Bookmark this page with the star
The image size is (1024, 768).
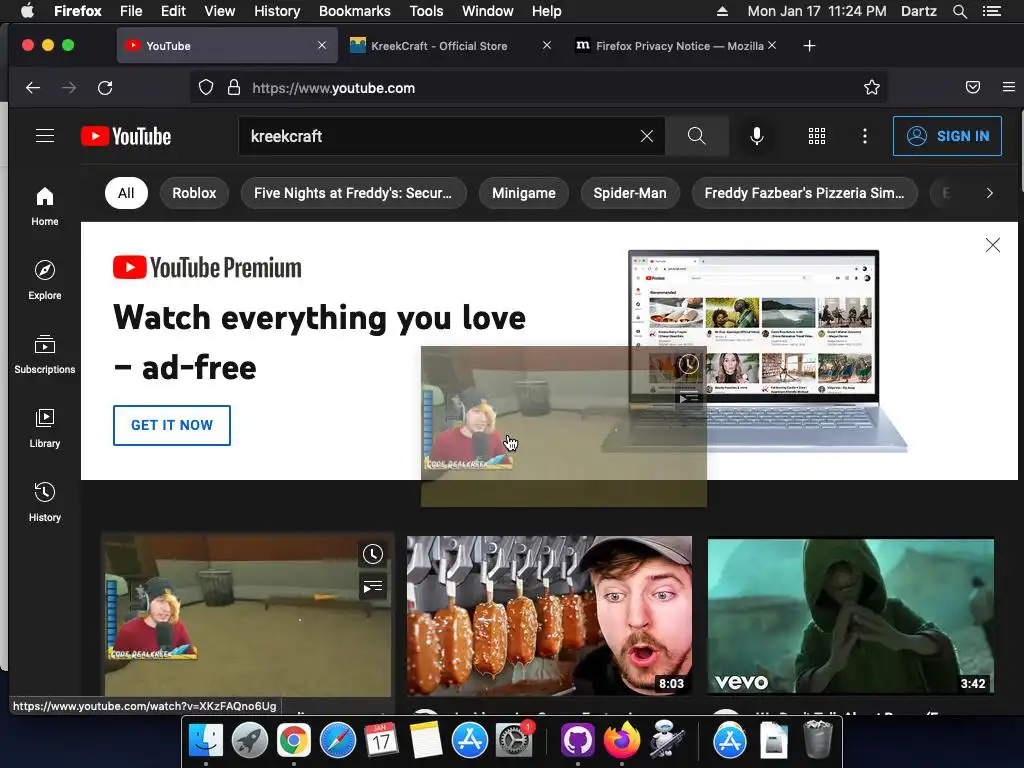tap(872, 88)
